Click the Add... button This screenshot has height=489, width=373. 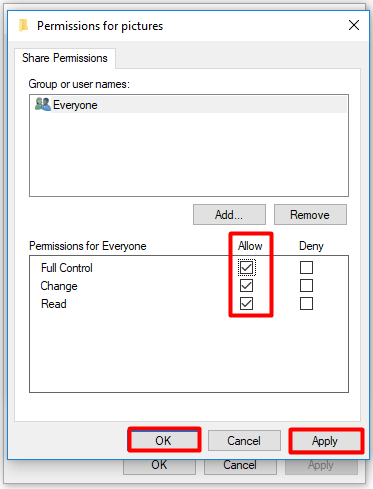[229, 215]
